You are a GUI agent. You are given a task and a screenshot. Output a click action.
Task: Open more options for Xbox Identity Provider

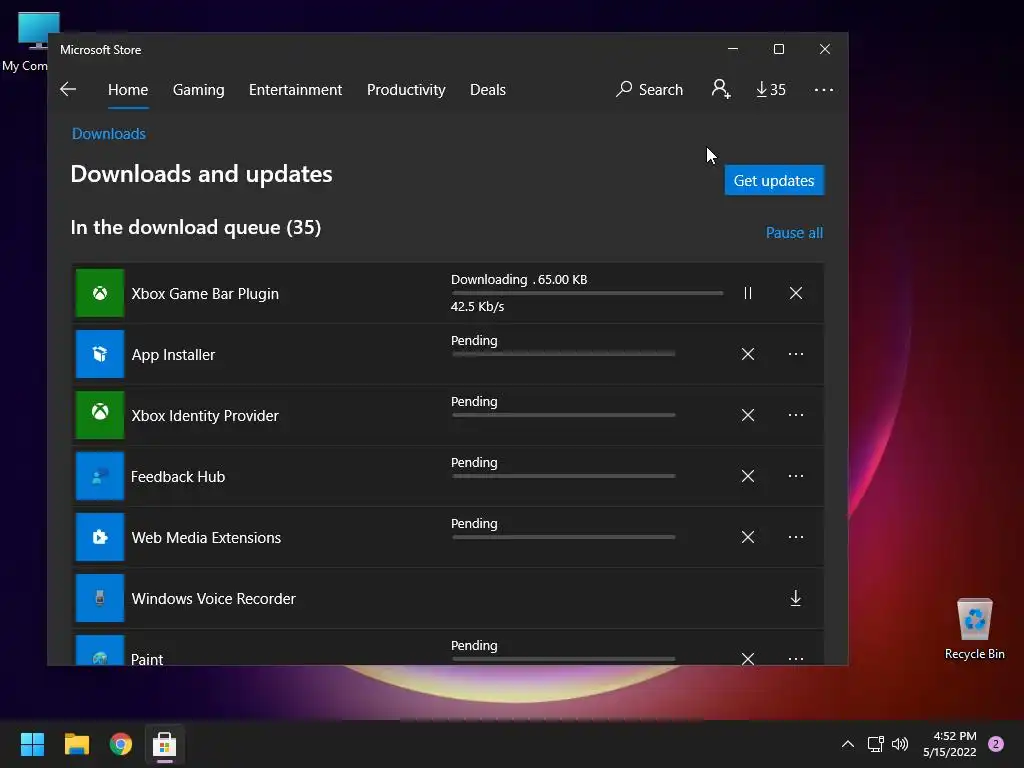click(x=795, y=415)
